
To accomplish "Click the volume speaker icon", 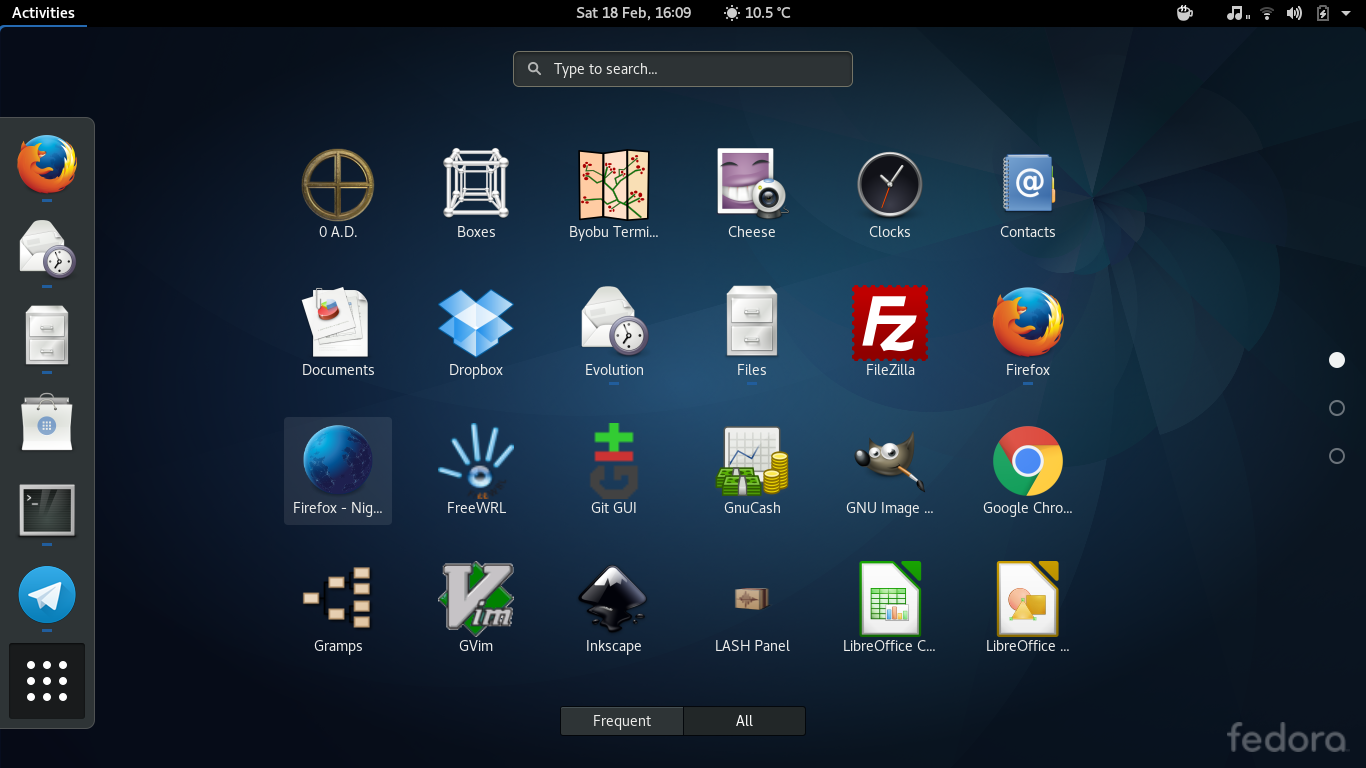I will coord(1294,13).
